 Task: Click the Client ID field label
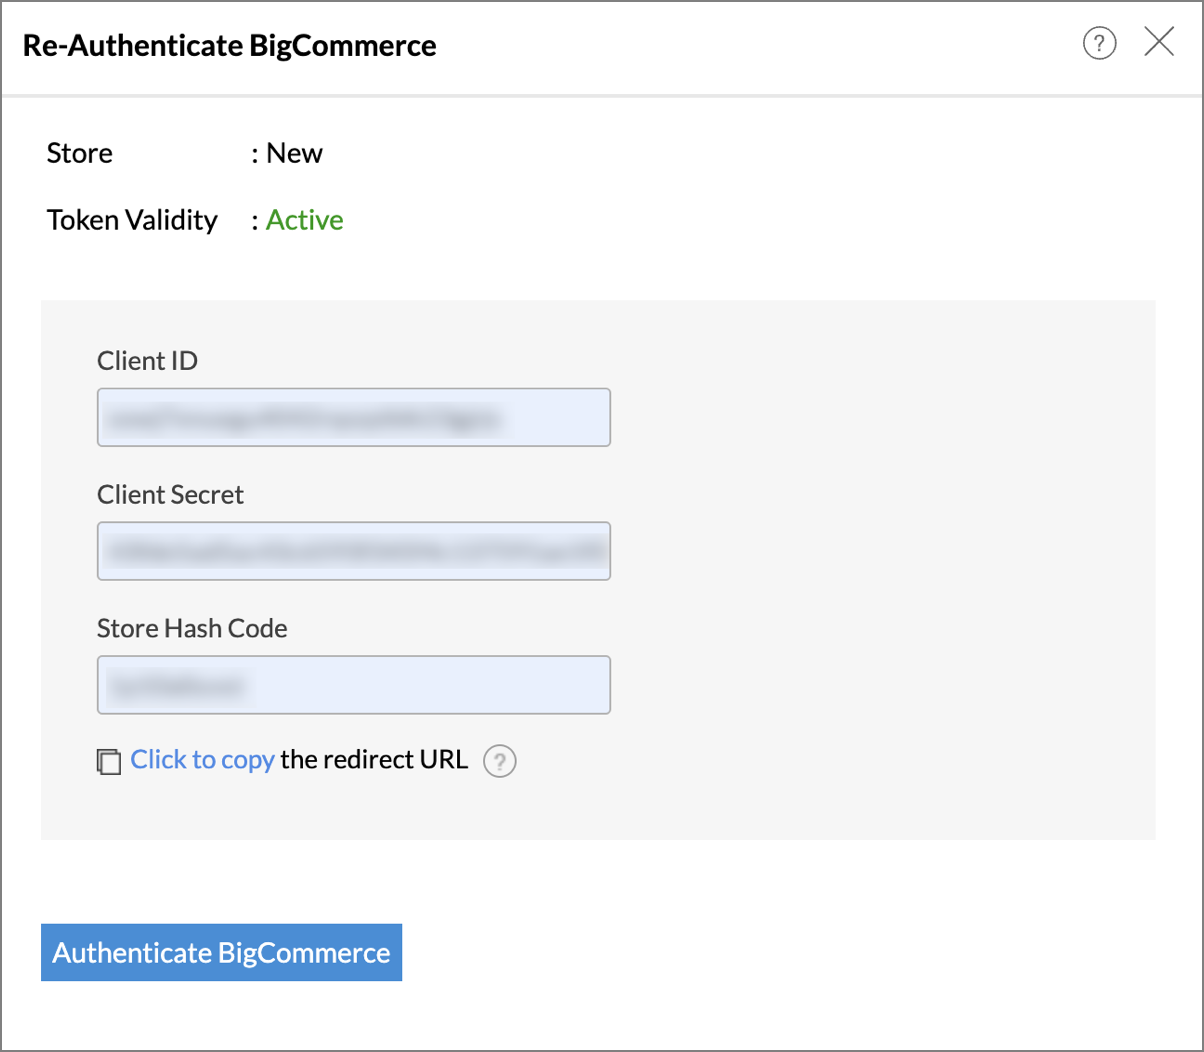[x=147, y=361]
